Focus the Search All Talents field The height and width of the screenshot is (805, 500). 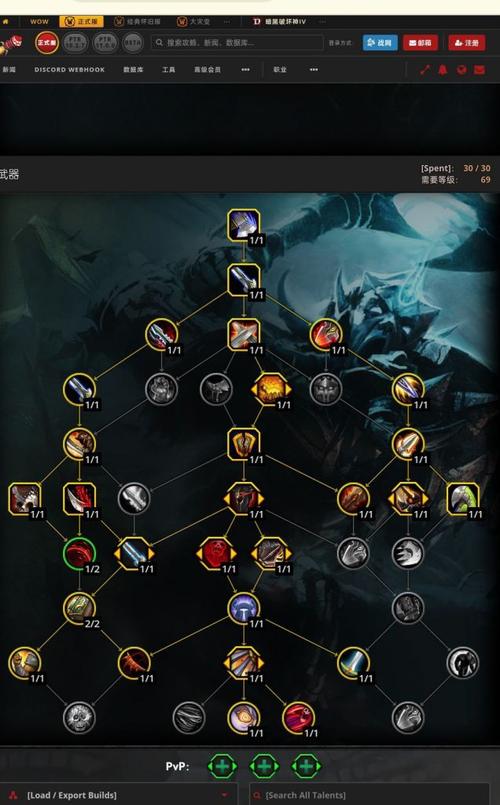coord(369,795)
